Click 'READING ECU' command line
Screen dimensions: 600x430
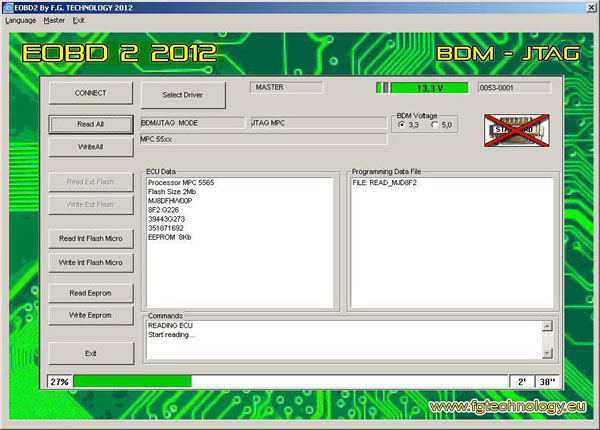click(x=170, y=326)
